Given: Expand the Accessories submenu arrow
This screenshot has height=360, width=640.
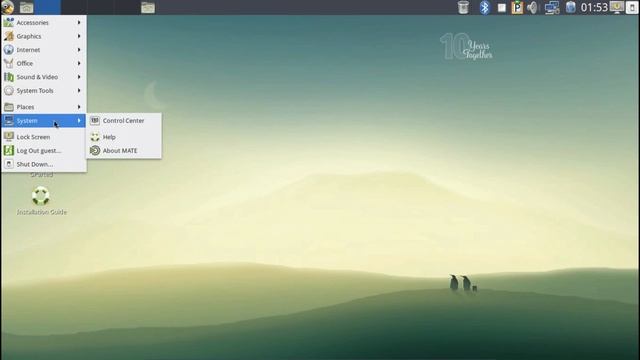Looking at the screenshot, I should point(79,22).
